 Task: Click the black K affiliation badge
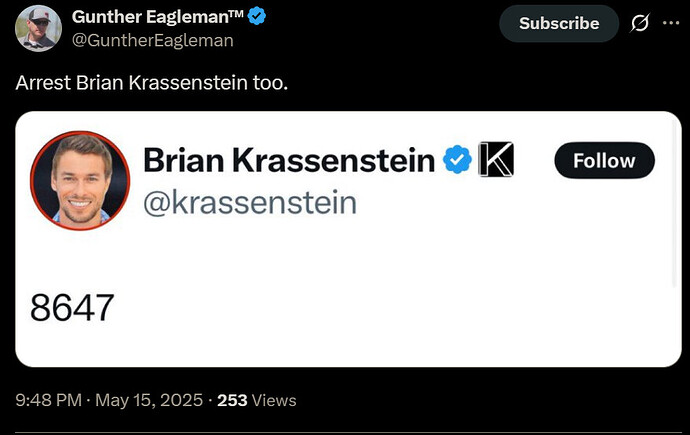(496, 159)
